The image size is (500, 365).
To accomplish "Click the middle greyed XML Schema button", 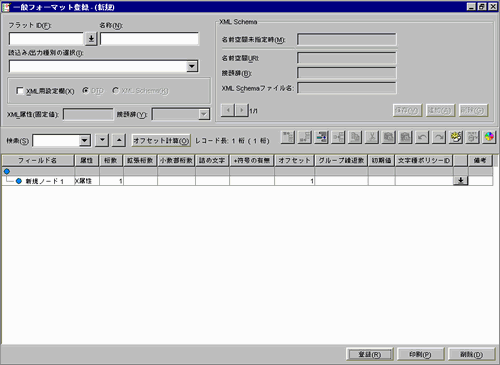I will pos(440,110).
